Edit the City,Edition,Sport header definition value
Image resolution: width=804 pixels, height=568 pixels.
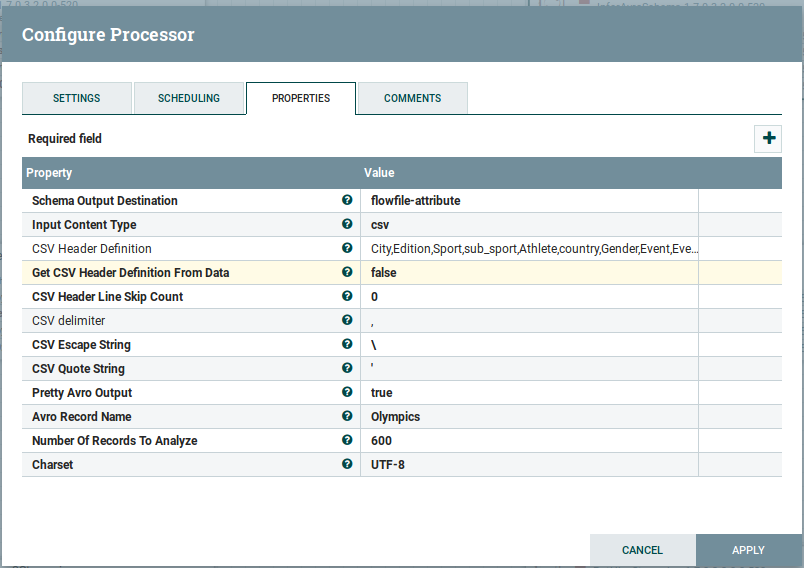529,249
